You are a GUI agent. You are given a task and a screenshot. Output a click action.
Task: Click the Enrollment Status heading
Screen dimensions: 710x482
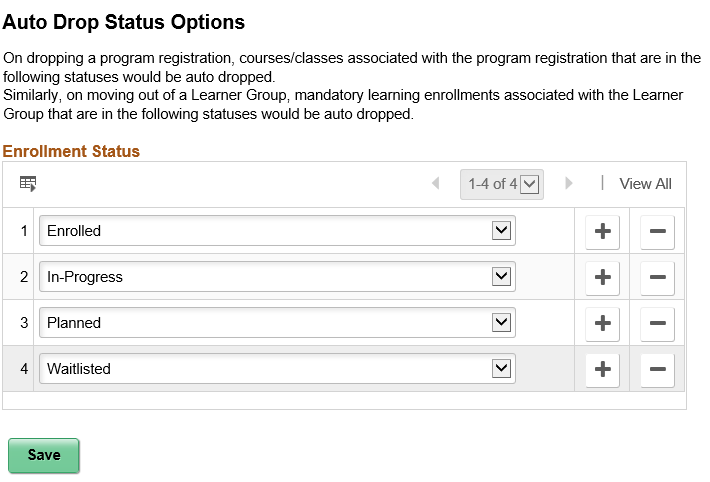(x=71, y=152)
